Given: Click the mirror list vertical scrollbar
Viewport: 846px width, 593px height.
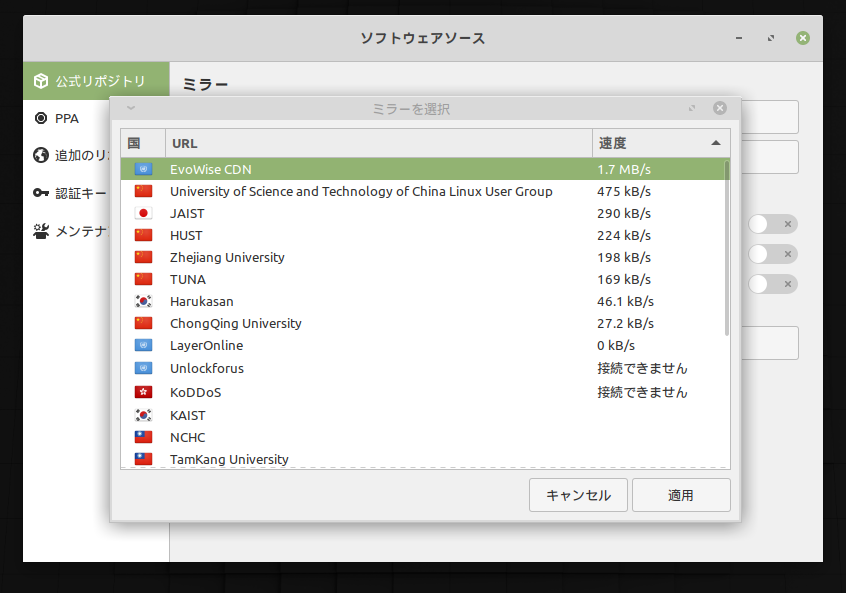Looking at the screenshot, I should 727,248.
